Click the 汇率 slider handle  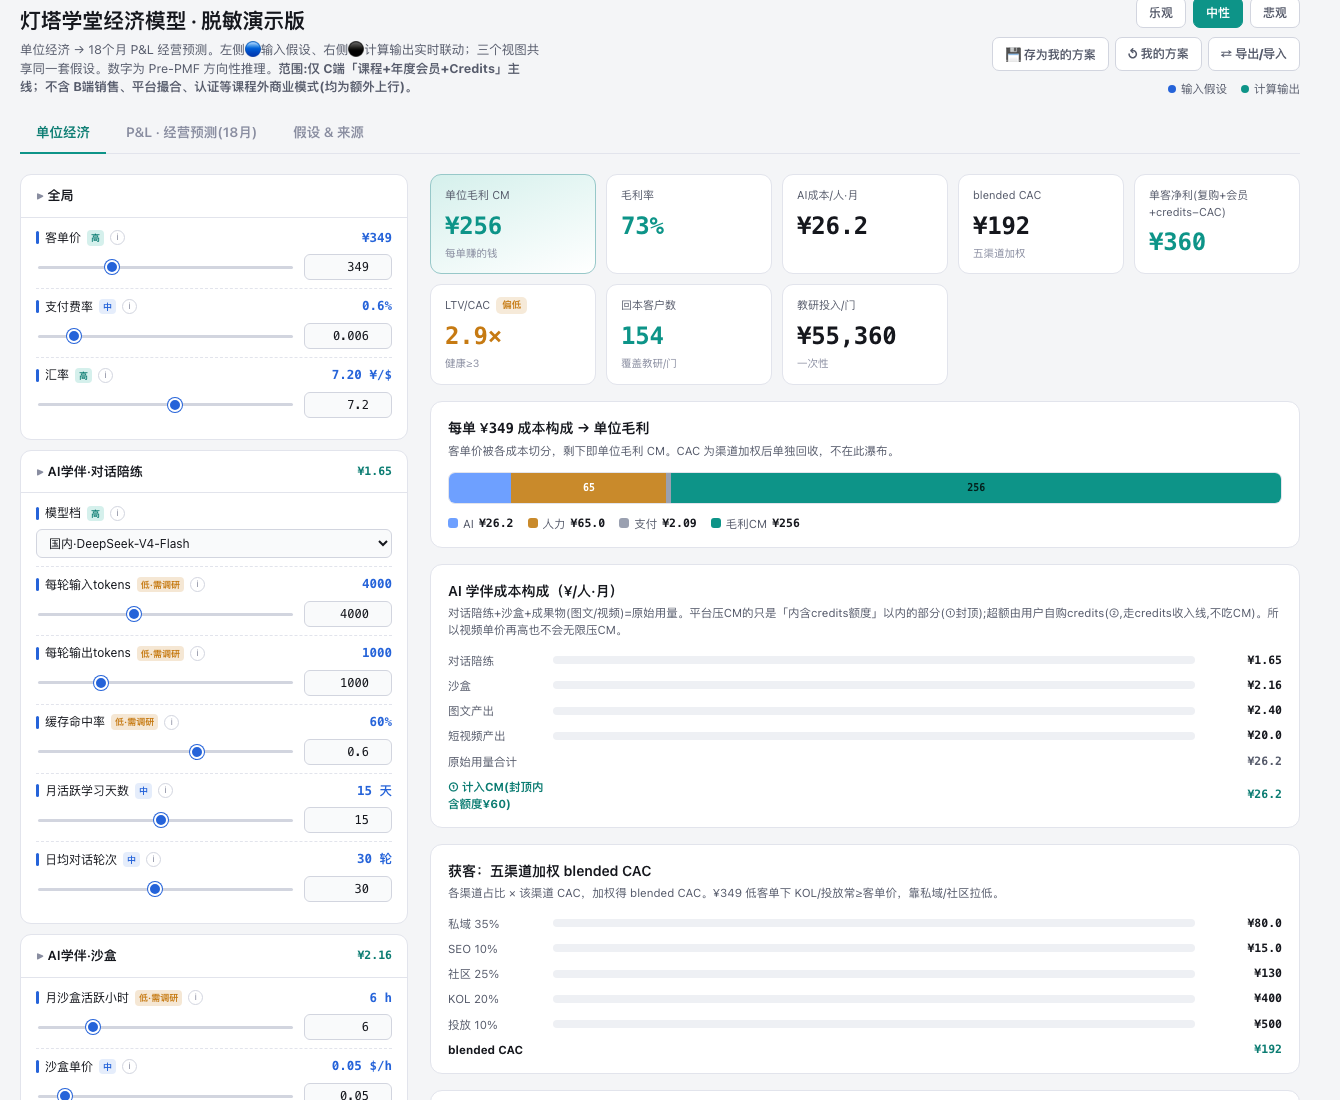tap(175, 405)
